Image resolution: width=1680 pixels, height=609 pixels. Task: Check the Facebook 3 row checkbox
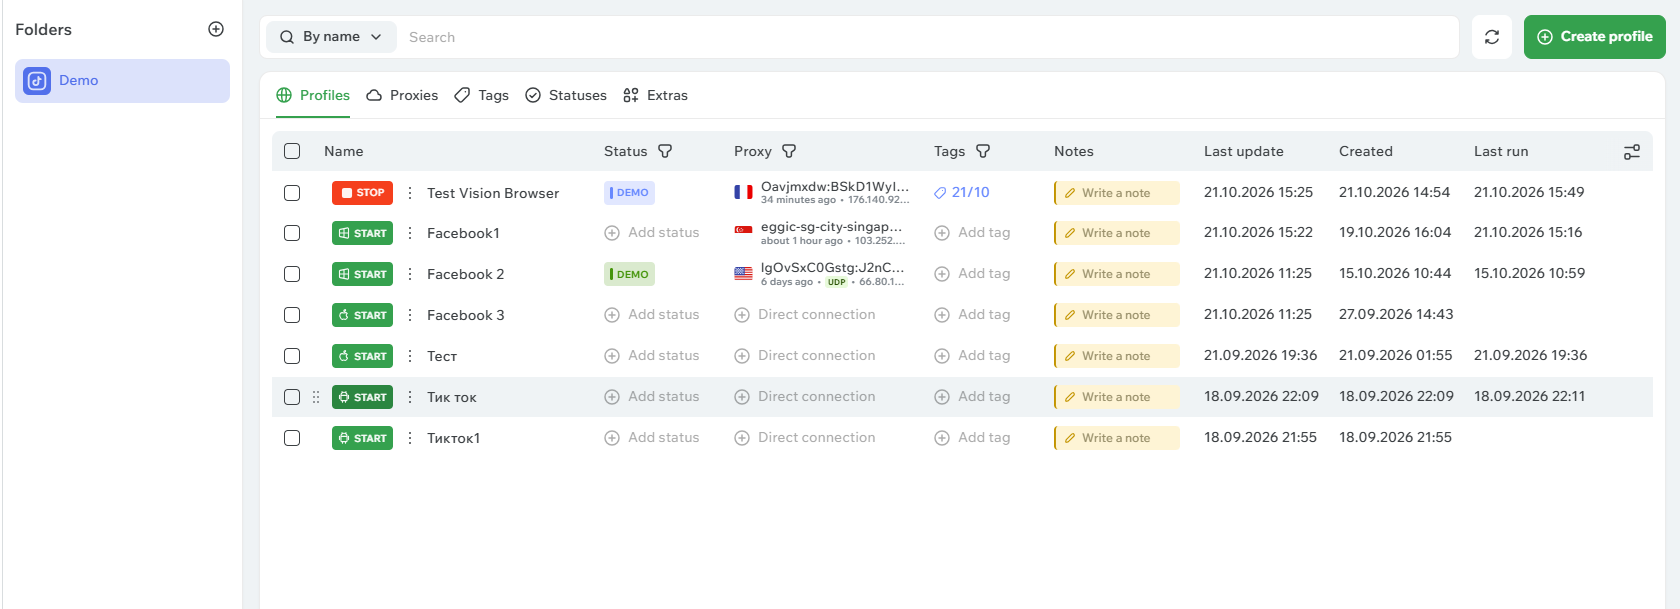click(292, 315)
